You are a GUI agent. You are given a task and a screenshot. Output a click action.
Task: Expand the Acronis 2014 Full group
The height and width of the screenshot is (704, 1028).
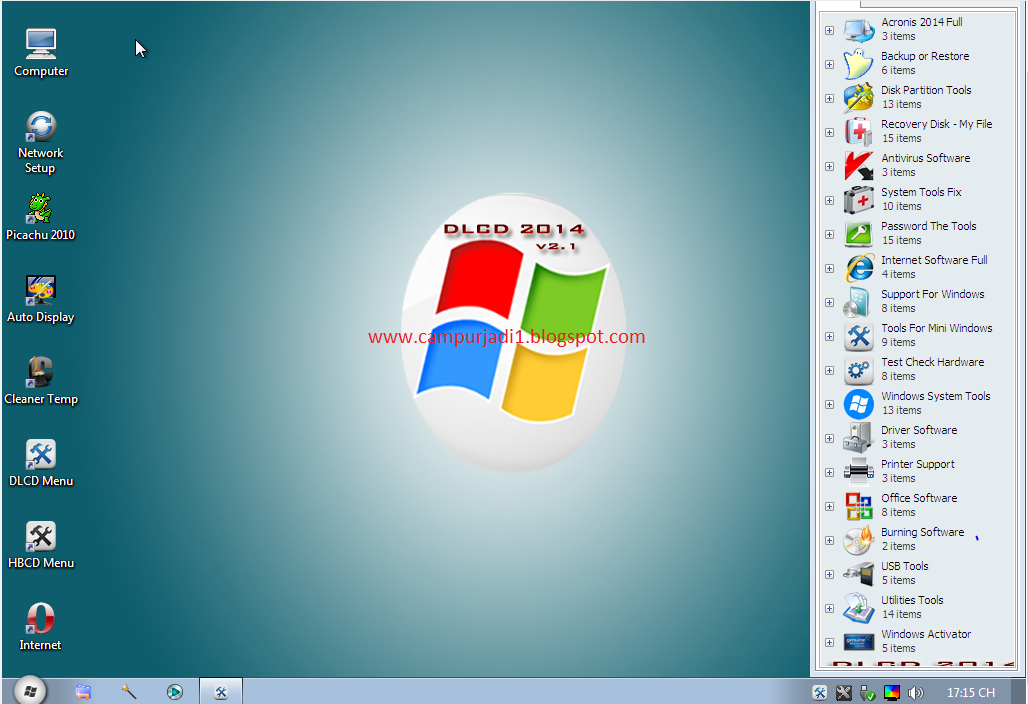(x=829, y=30)
